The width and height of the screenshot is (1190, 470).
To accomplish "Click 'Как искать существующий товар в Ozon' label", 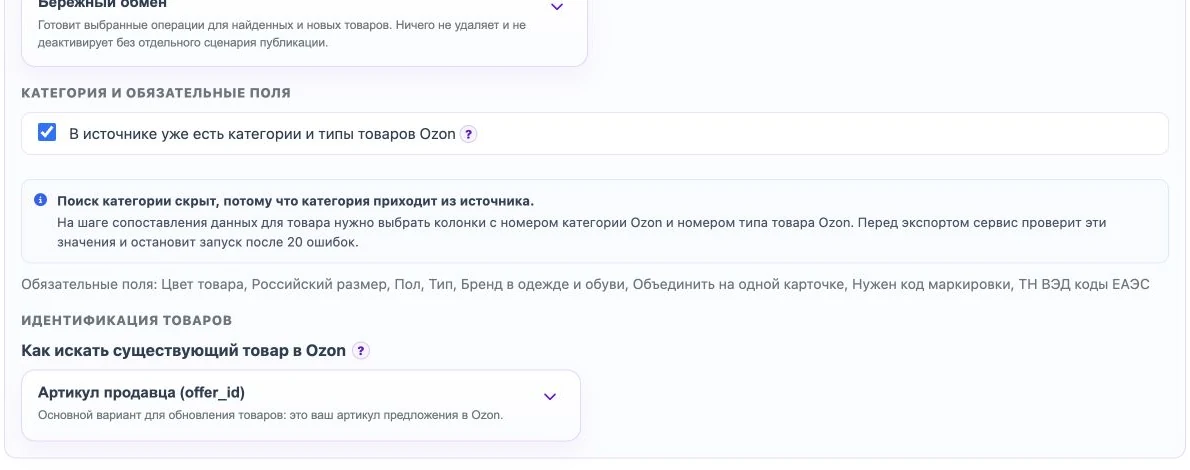I will point(184,351).
